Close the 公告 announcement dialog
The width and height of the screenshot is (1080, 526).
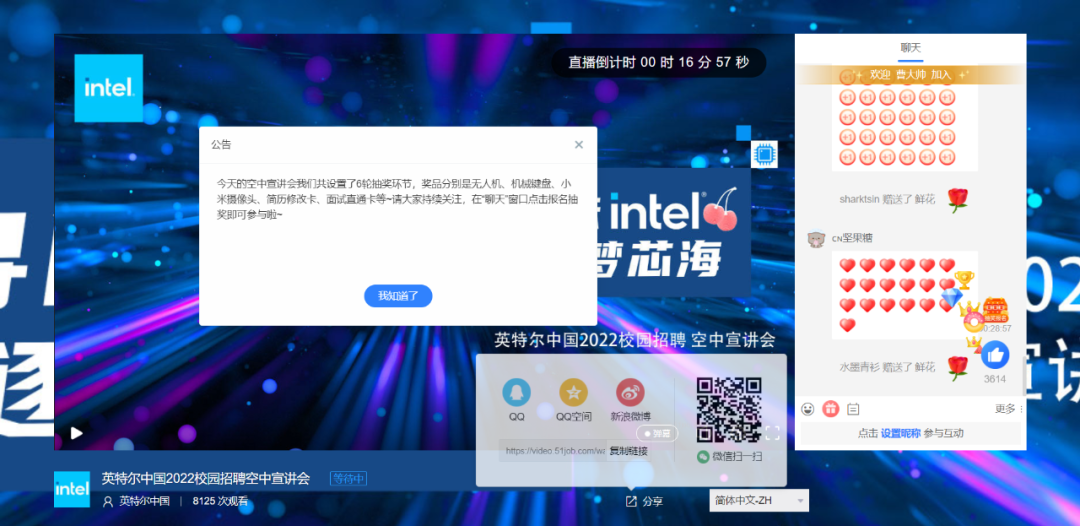578,145
